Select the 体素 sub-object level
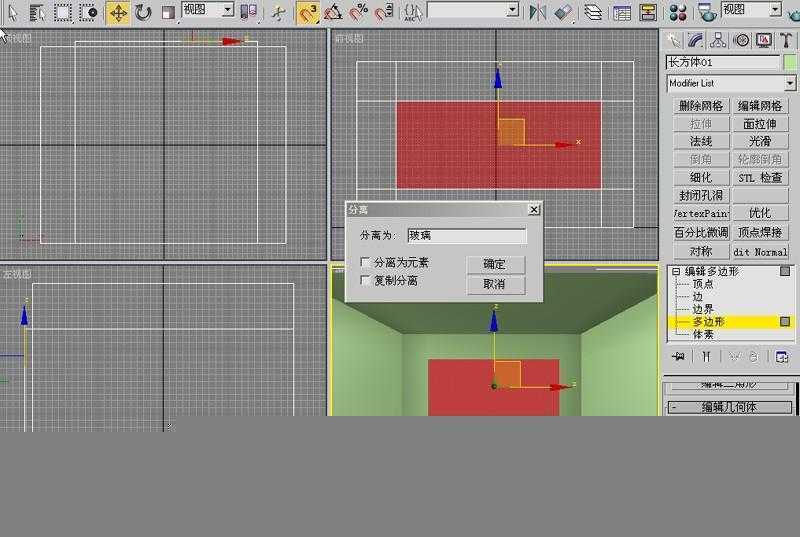Image resolution: width=800 pixels, height=537 pixels. point(703,335)
